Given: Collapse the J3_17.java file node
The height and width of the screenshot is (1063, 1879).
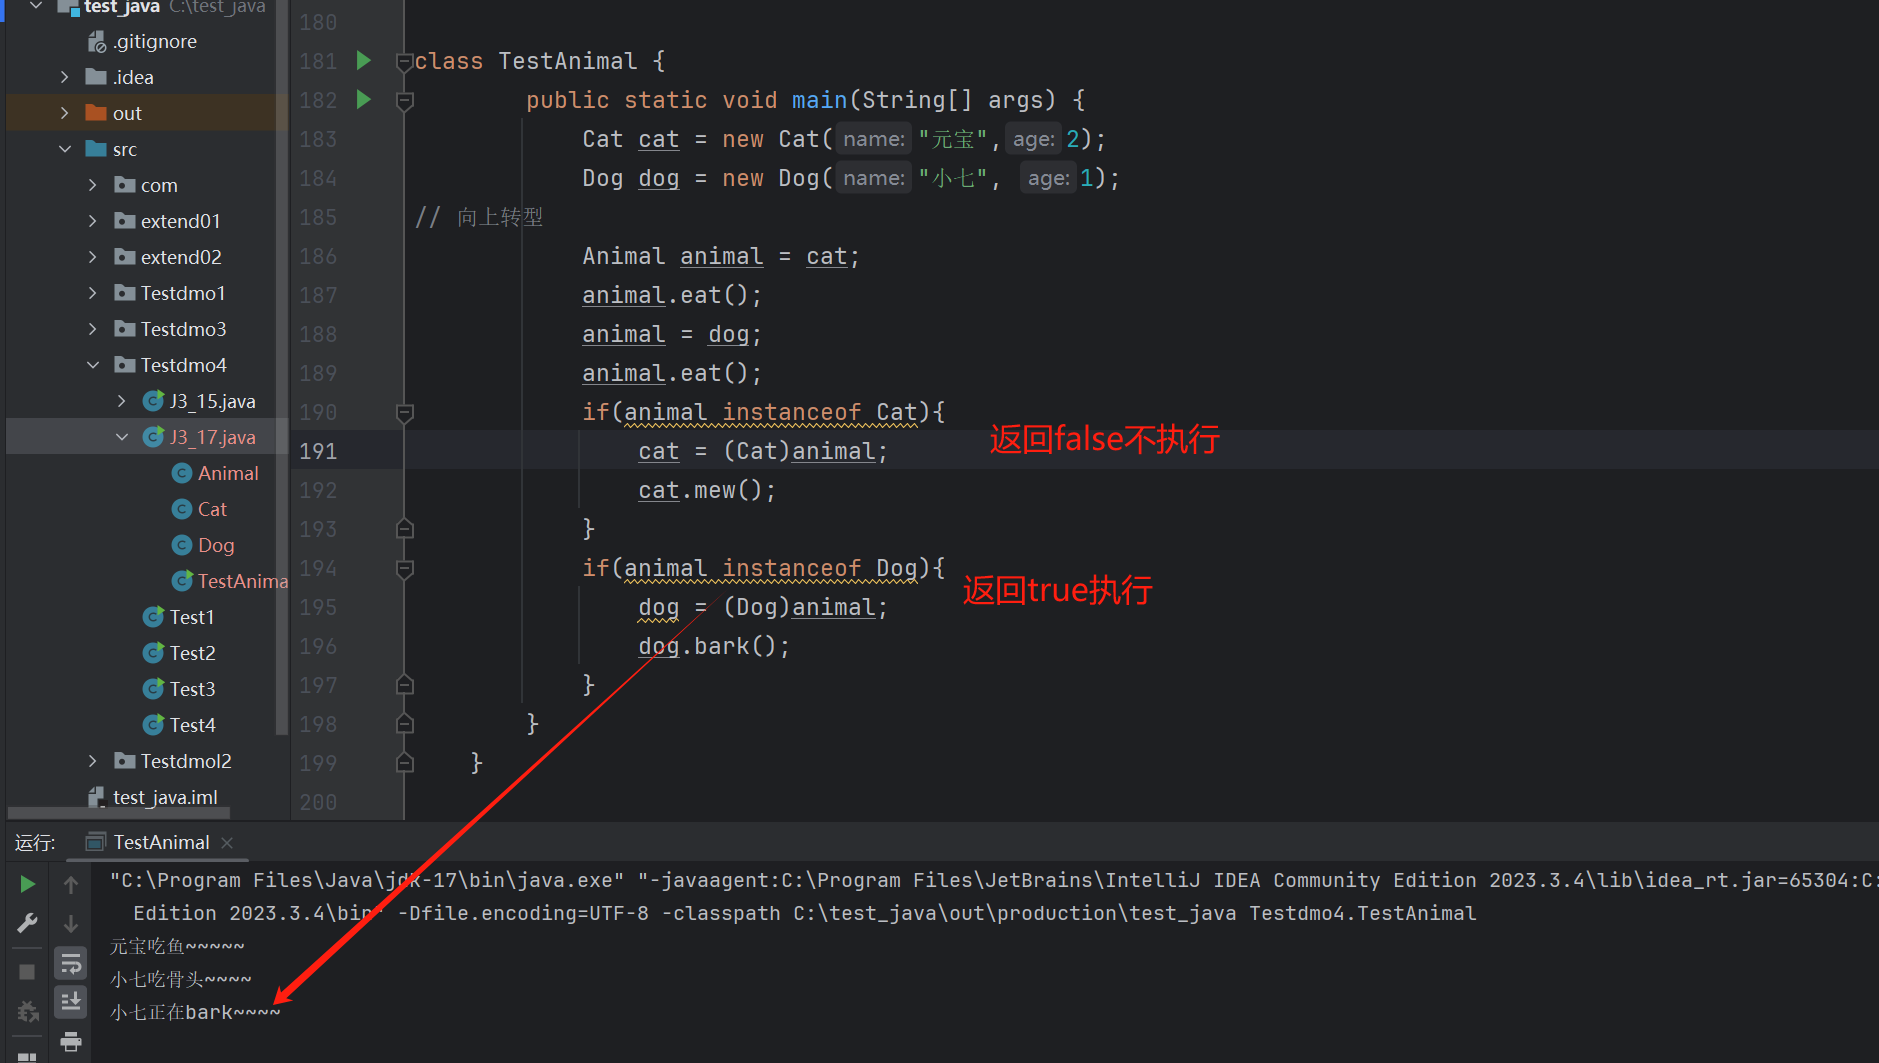Looking at the screenshot, I should [x=122, y=437].
